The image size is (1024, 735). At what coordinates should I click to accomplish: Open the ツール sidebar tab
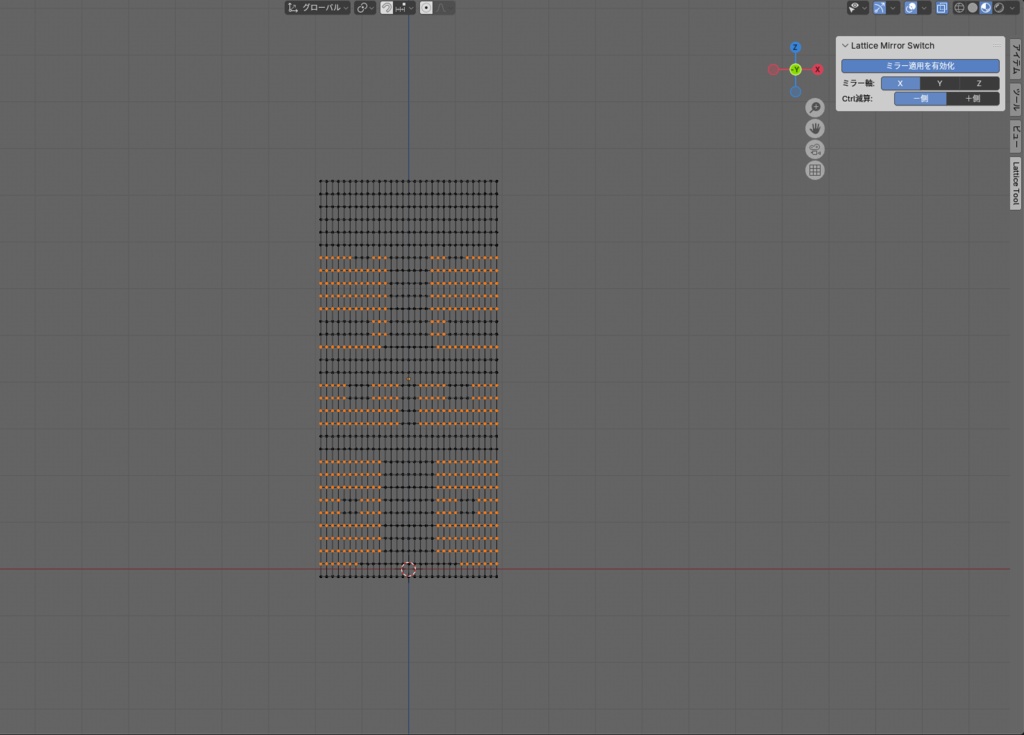coord(1016,99)
